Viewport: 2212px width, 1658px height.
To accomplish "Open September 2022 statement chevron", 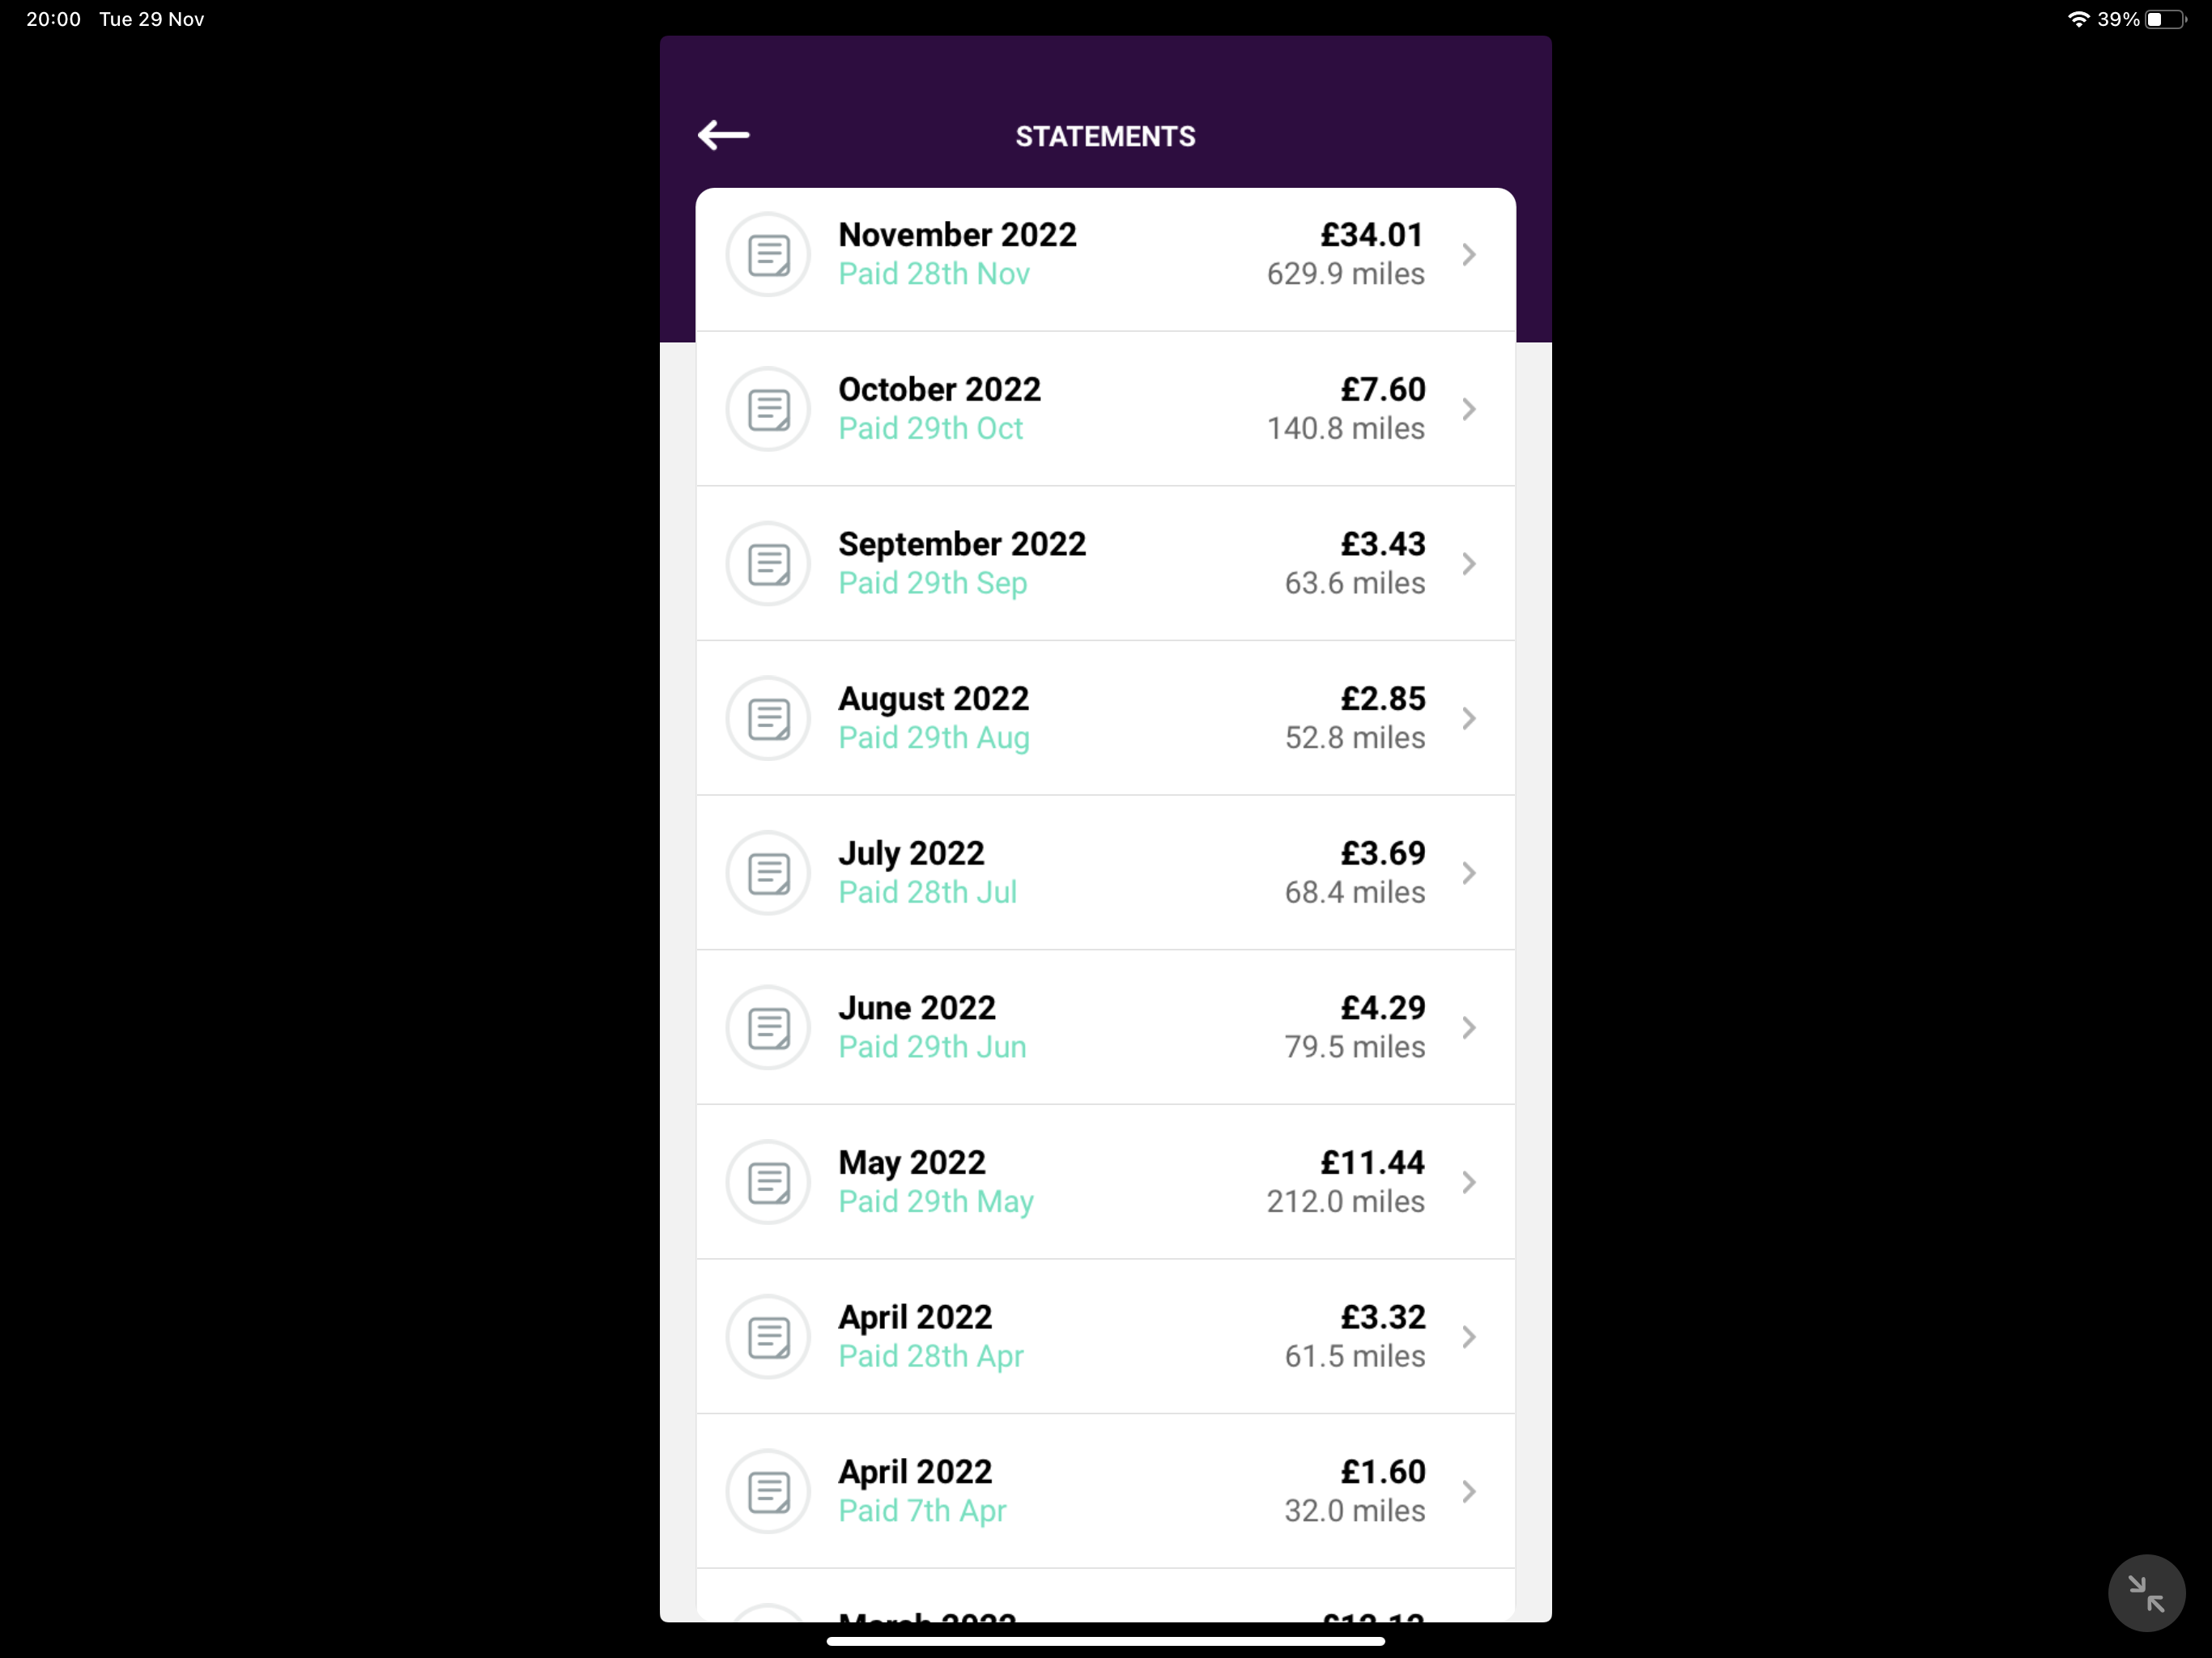I will [x=1468, y=564].
